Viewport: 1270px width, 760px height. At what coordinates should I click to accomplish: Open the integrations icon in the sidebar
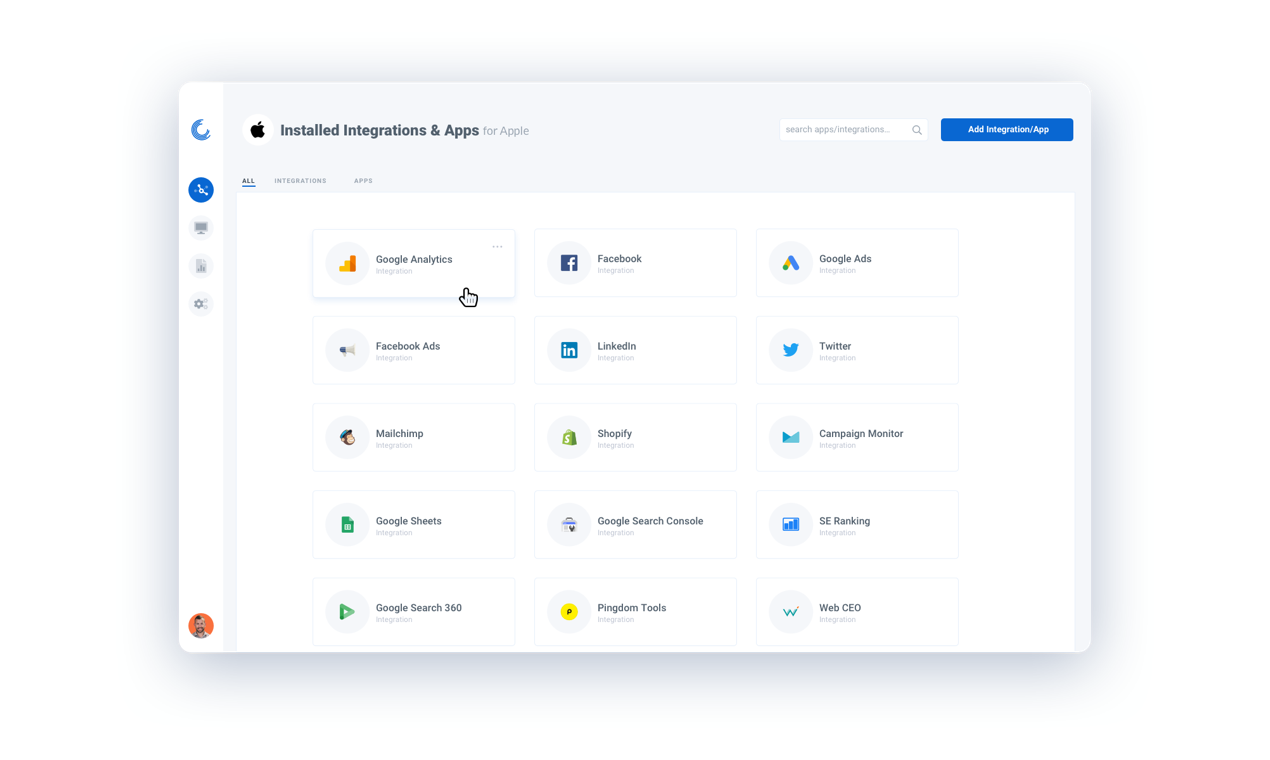click(201, 190)
